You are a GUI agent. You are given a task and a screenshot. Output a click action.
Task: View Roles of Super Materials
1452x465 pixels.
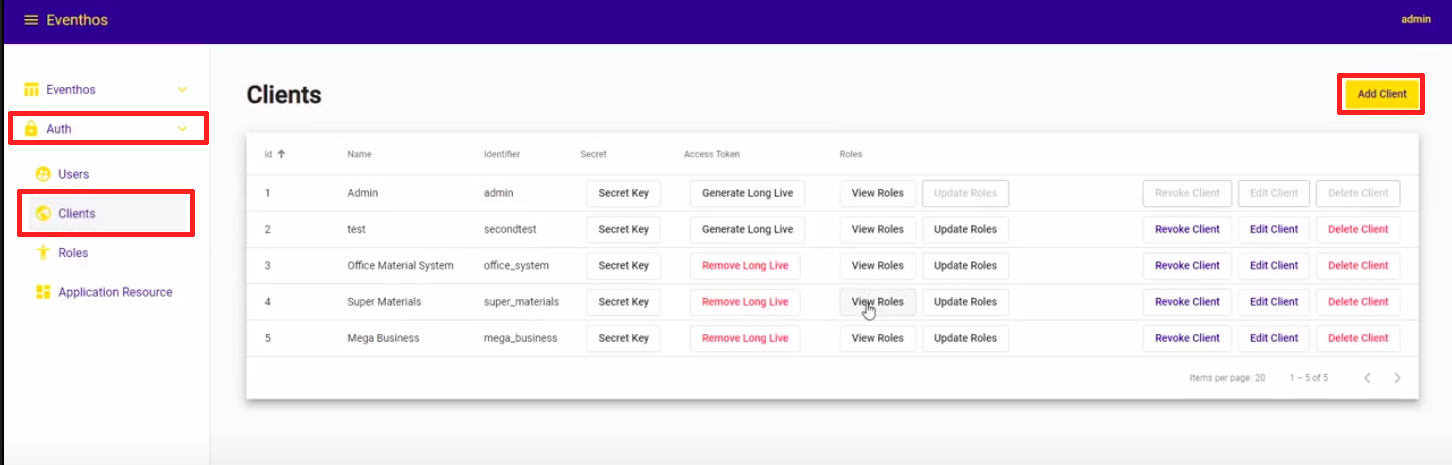click(x=877, y=301)
